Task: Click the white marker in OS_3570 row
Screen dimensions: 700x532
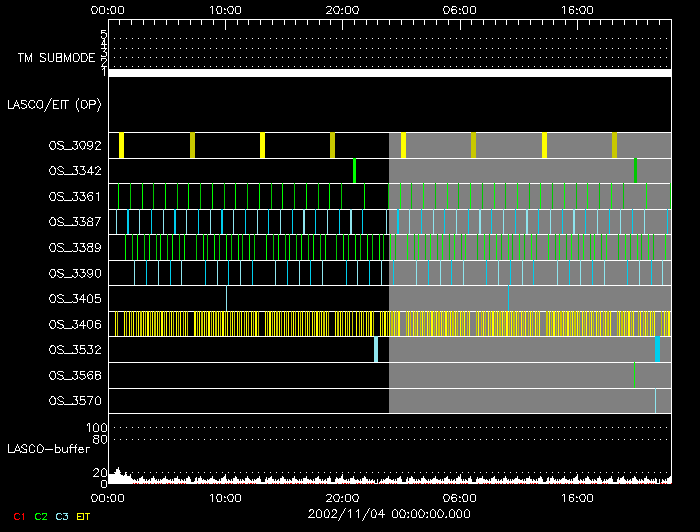Action: click(x=655, y=401)
